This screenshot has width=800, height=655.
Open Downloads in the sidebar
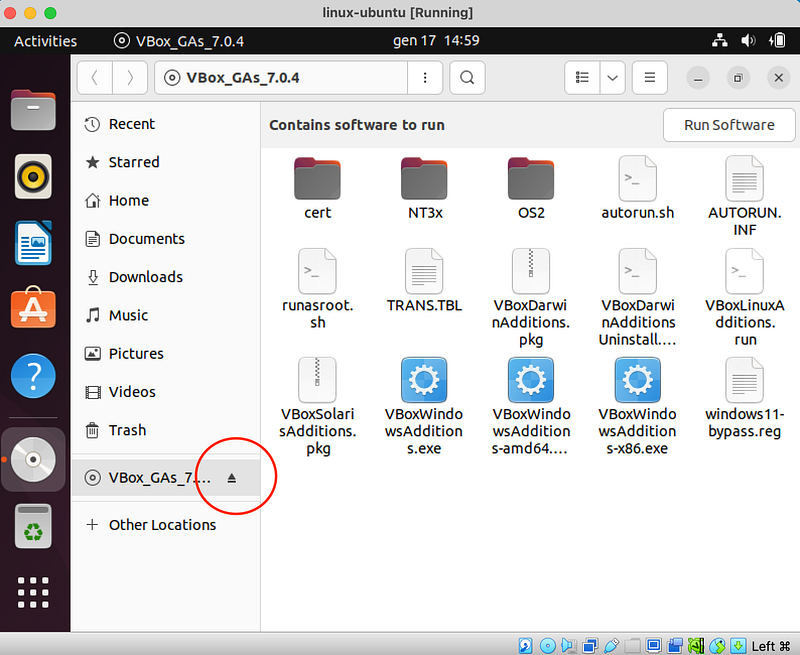[x=166, y=277]
